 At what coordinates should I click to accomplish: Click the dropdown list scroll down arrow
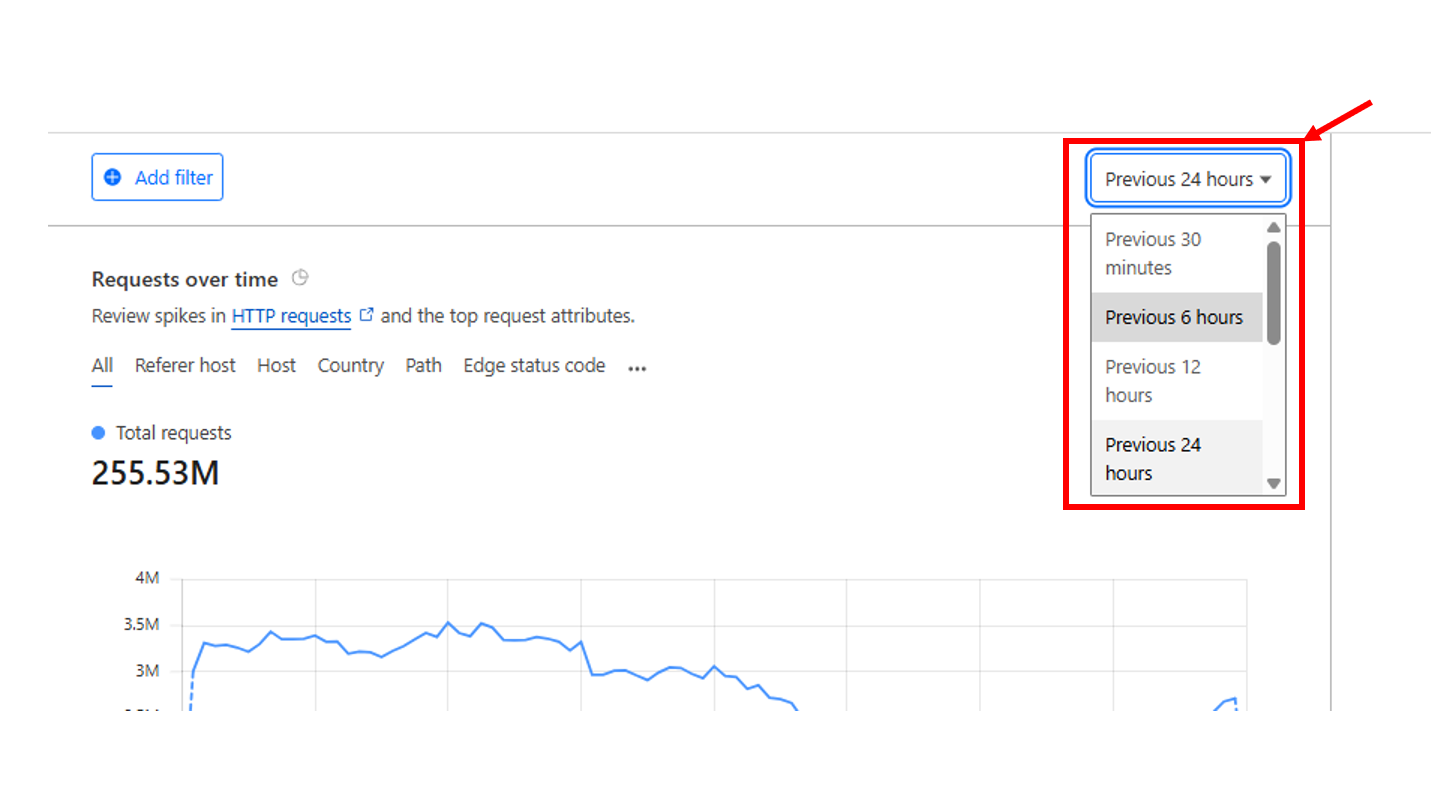pos(1273,484)
